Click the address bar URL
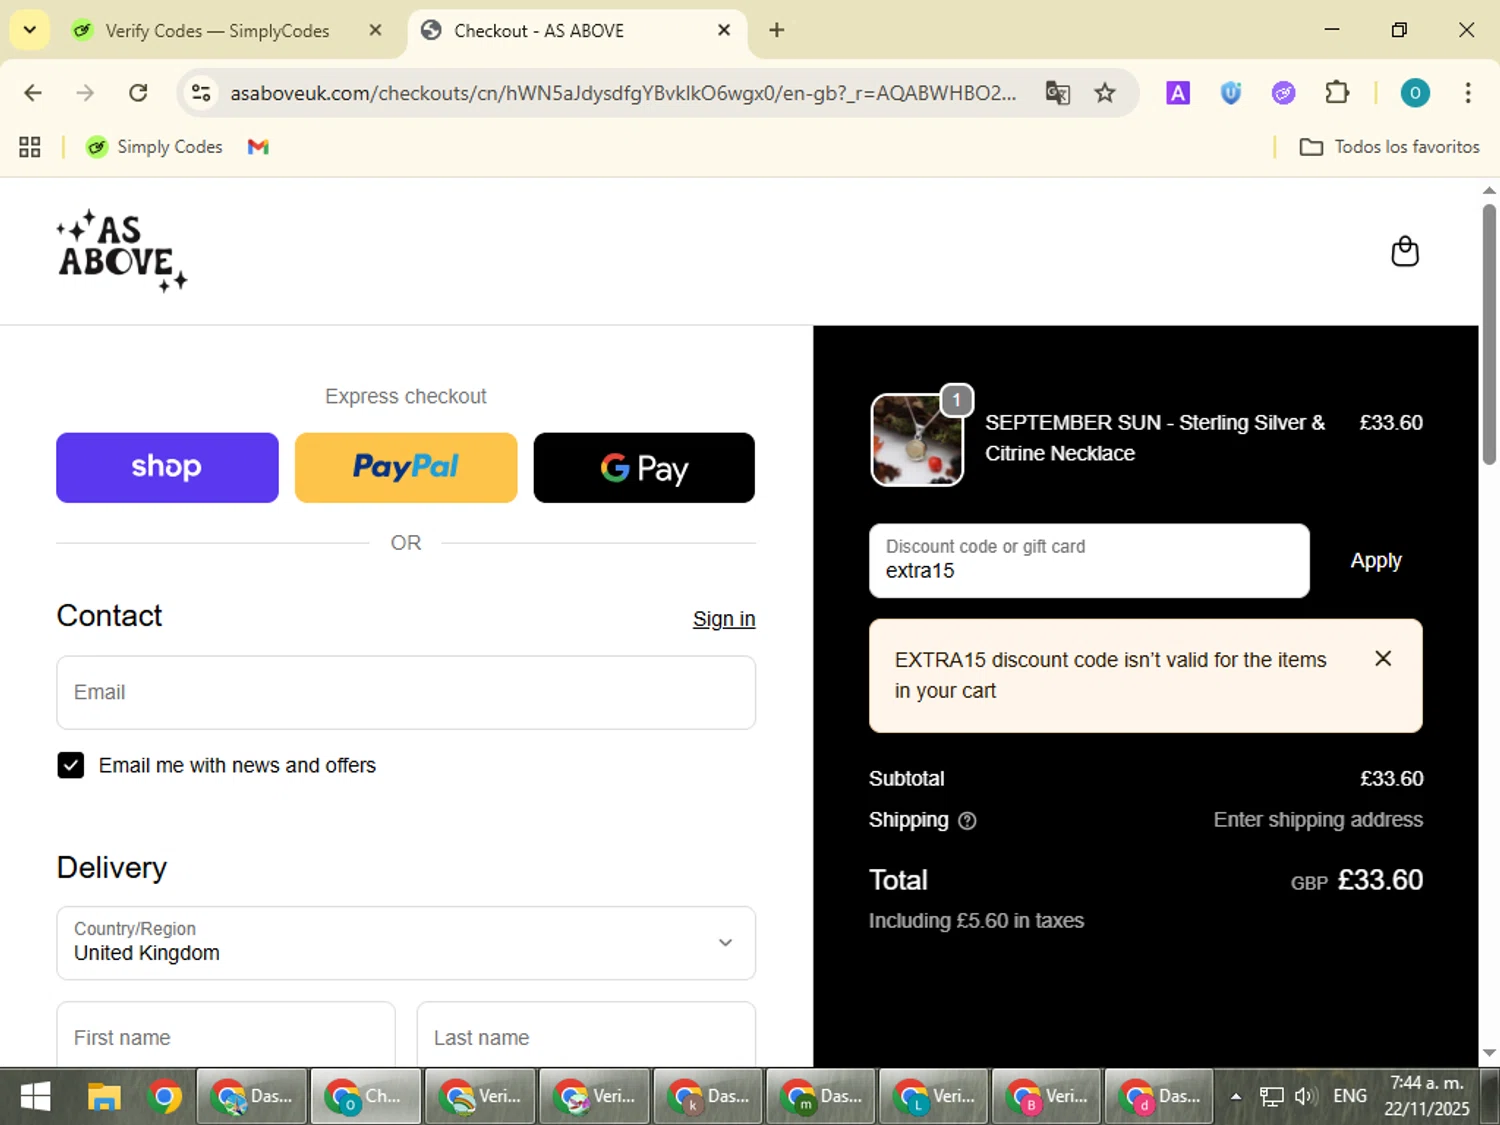Image resolution: width=1500 pixels, height=1125 pixels. click(622, 93)
